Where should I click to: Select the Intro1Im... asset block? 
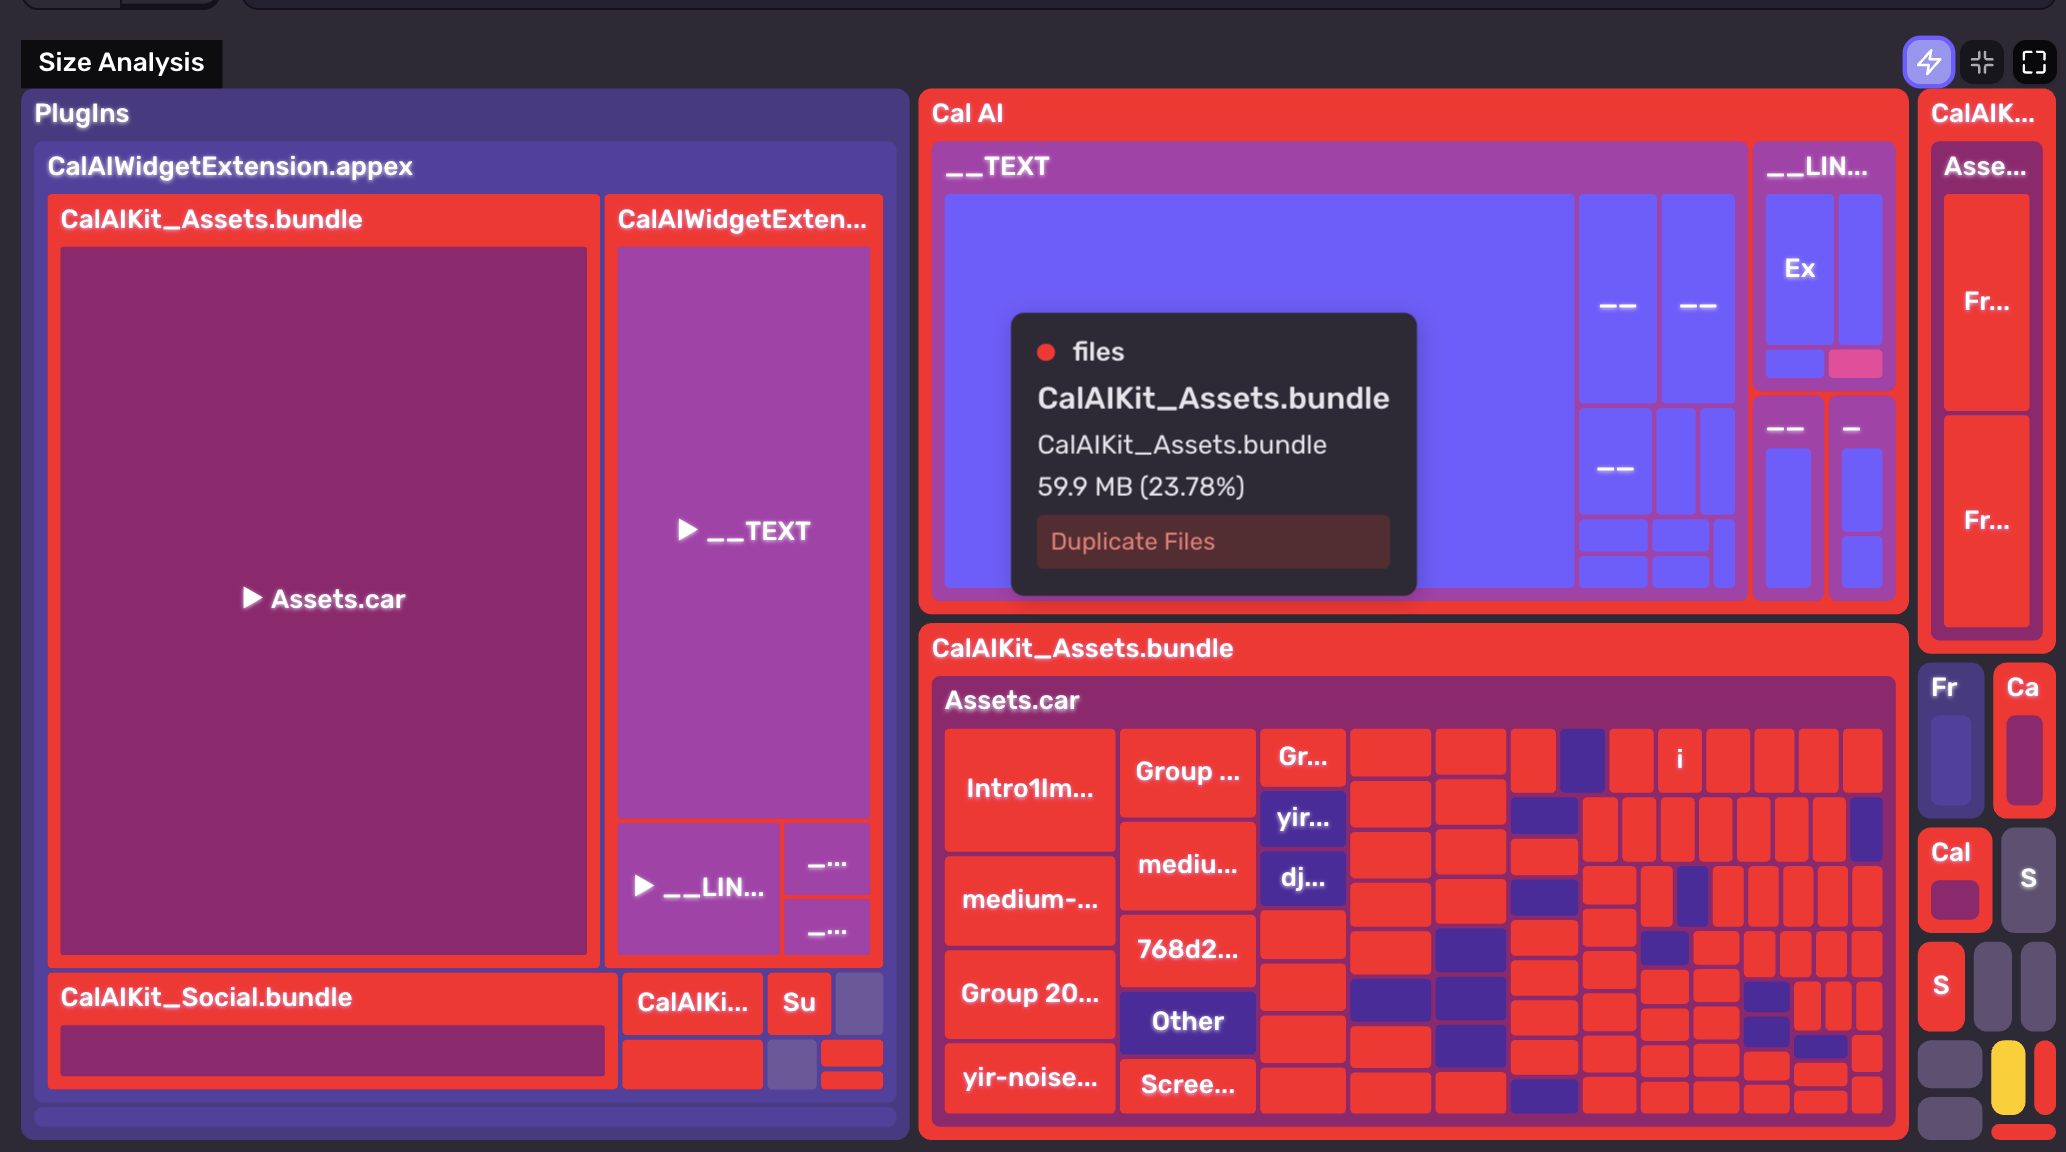pyautogui.click(x=1029, y=789)
